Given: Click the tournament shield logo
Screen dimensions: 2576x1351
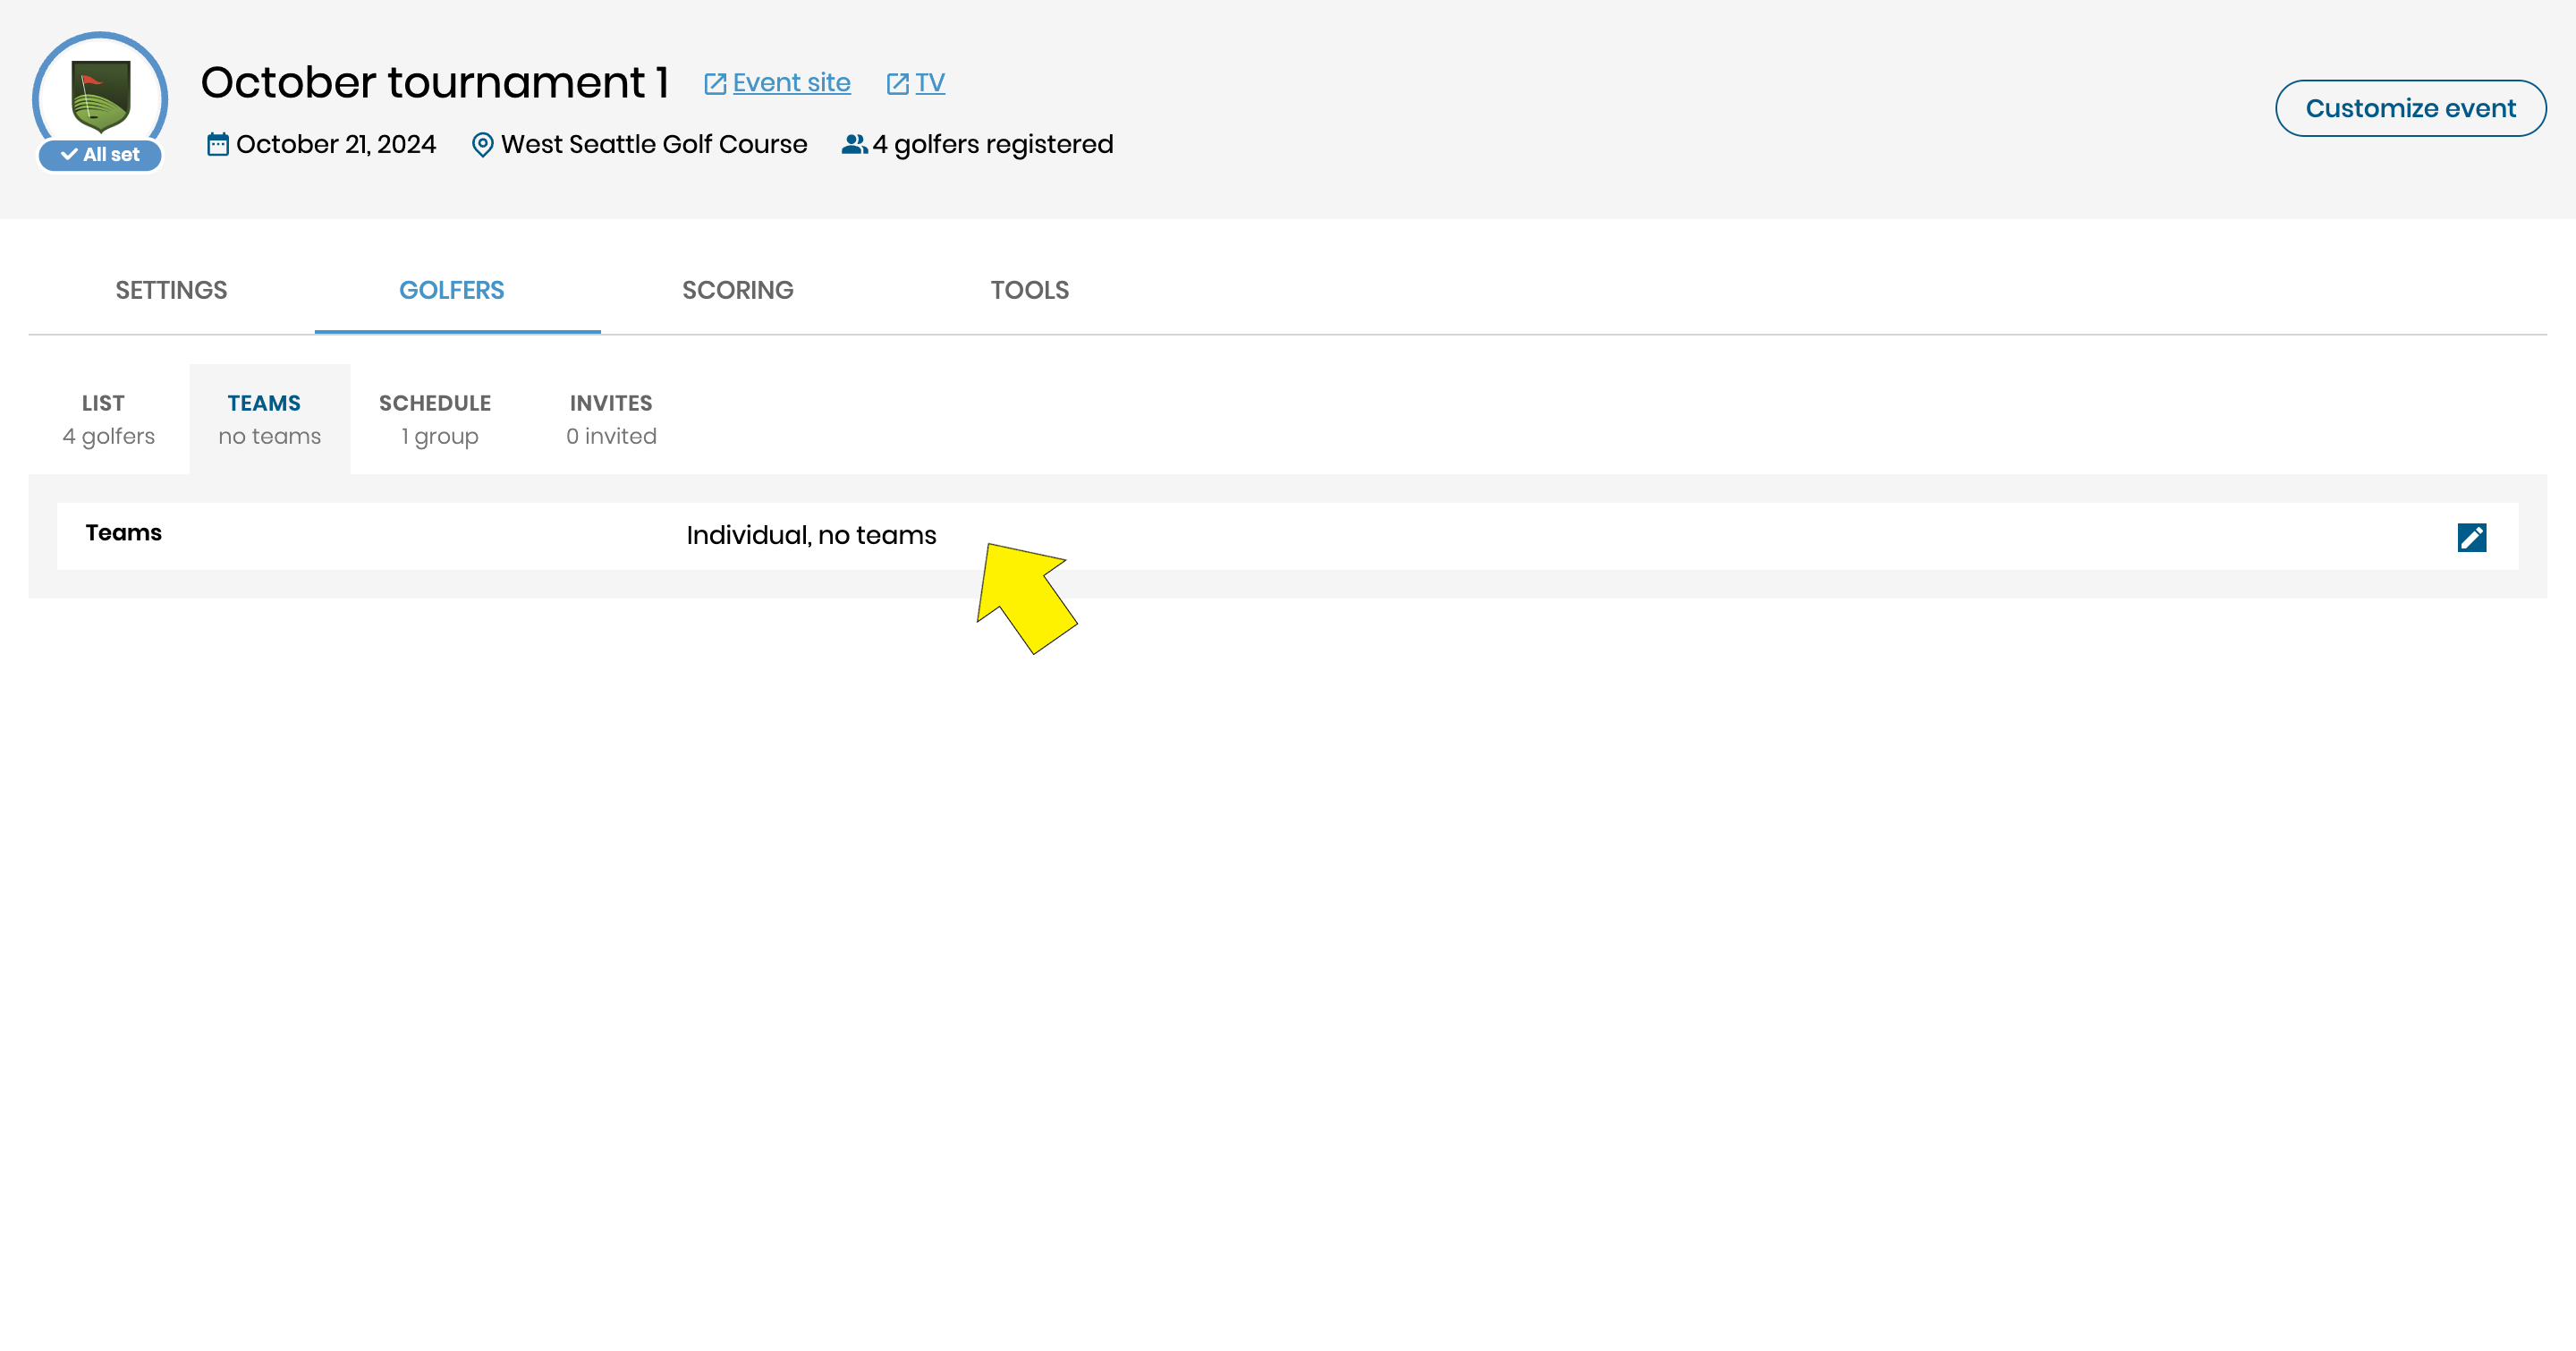Looking at the screenshot, I should pos(100,95).
